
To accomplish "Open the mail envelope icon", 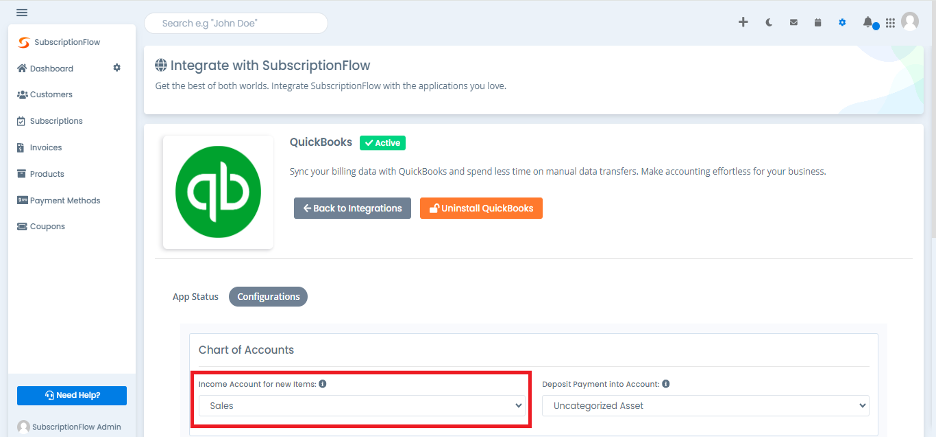I will click(793, 23).
